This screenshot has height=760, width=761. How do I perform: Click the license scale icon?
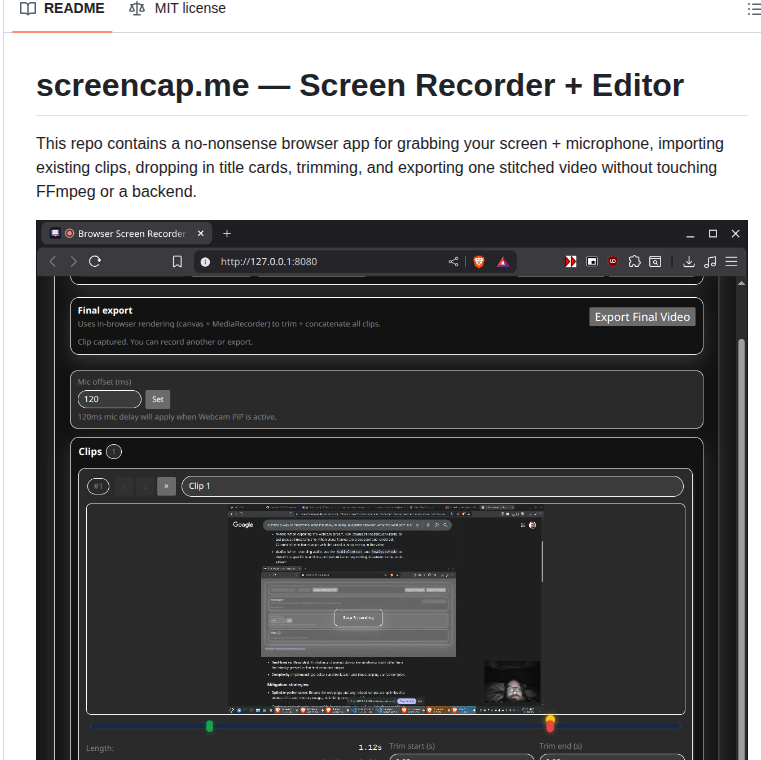point(137,9)
